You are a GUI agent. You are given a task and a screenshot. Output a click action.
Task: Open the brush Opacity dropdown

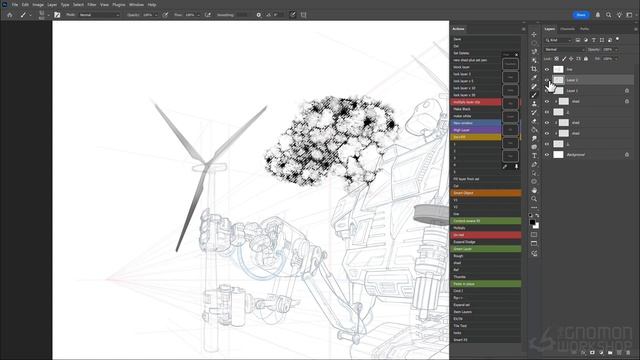click(x=156, y=15)
